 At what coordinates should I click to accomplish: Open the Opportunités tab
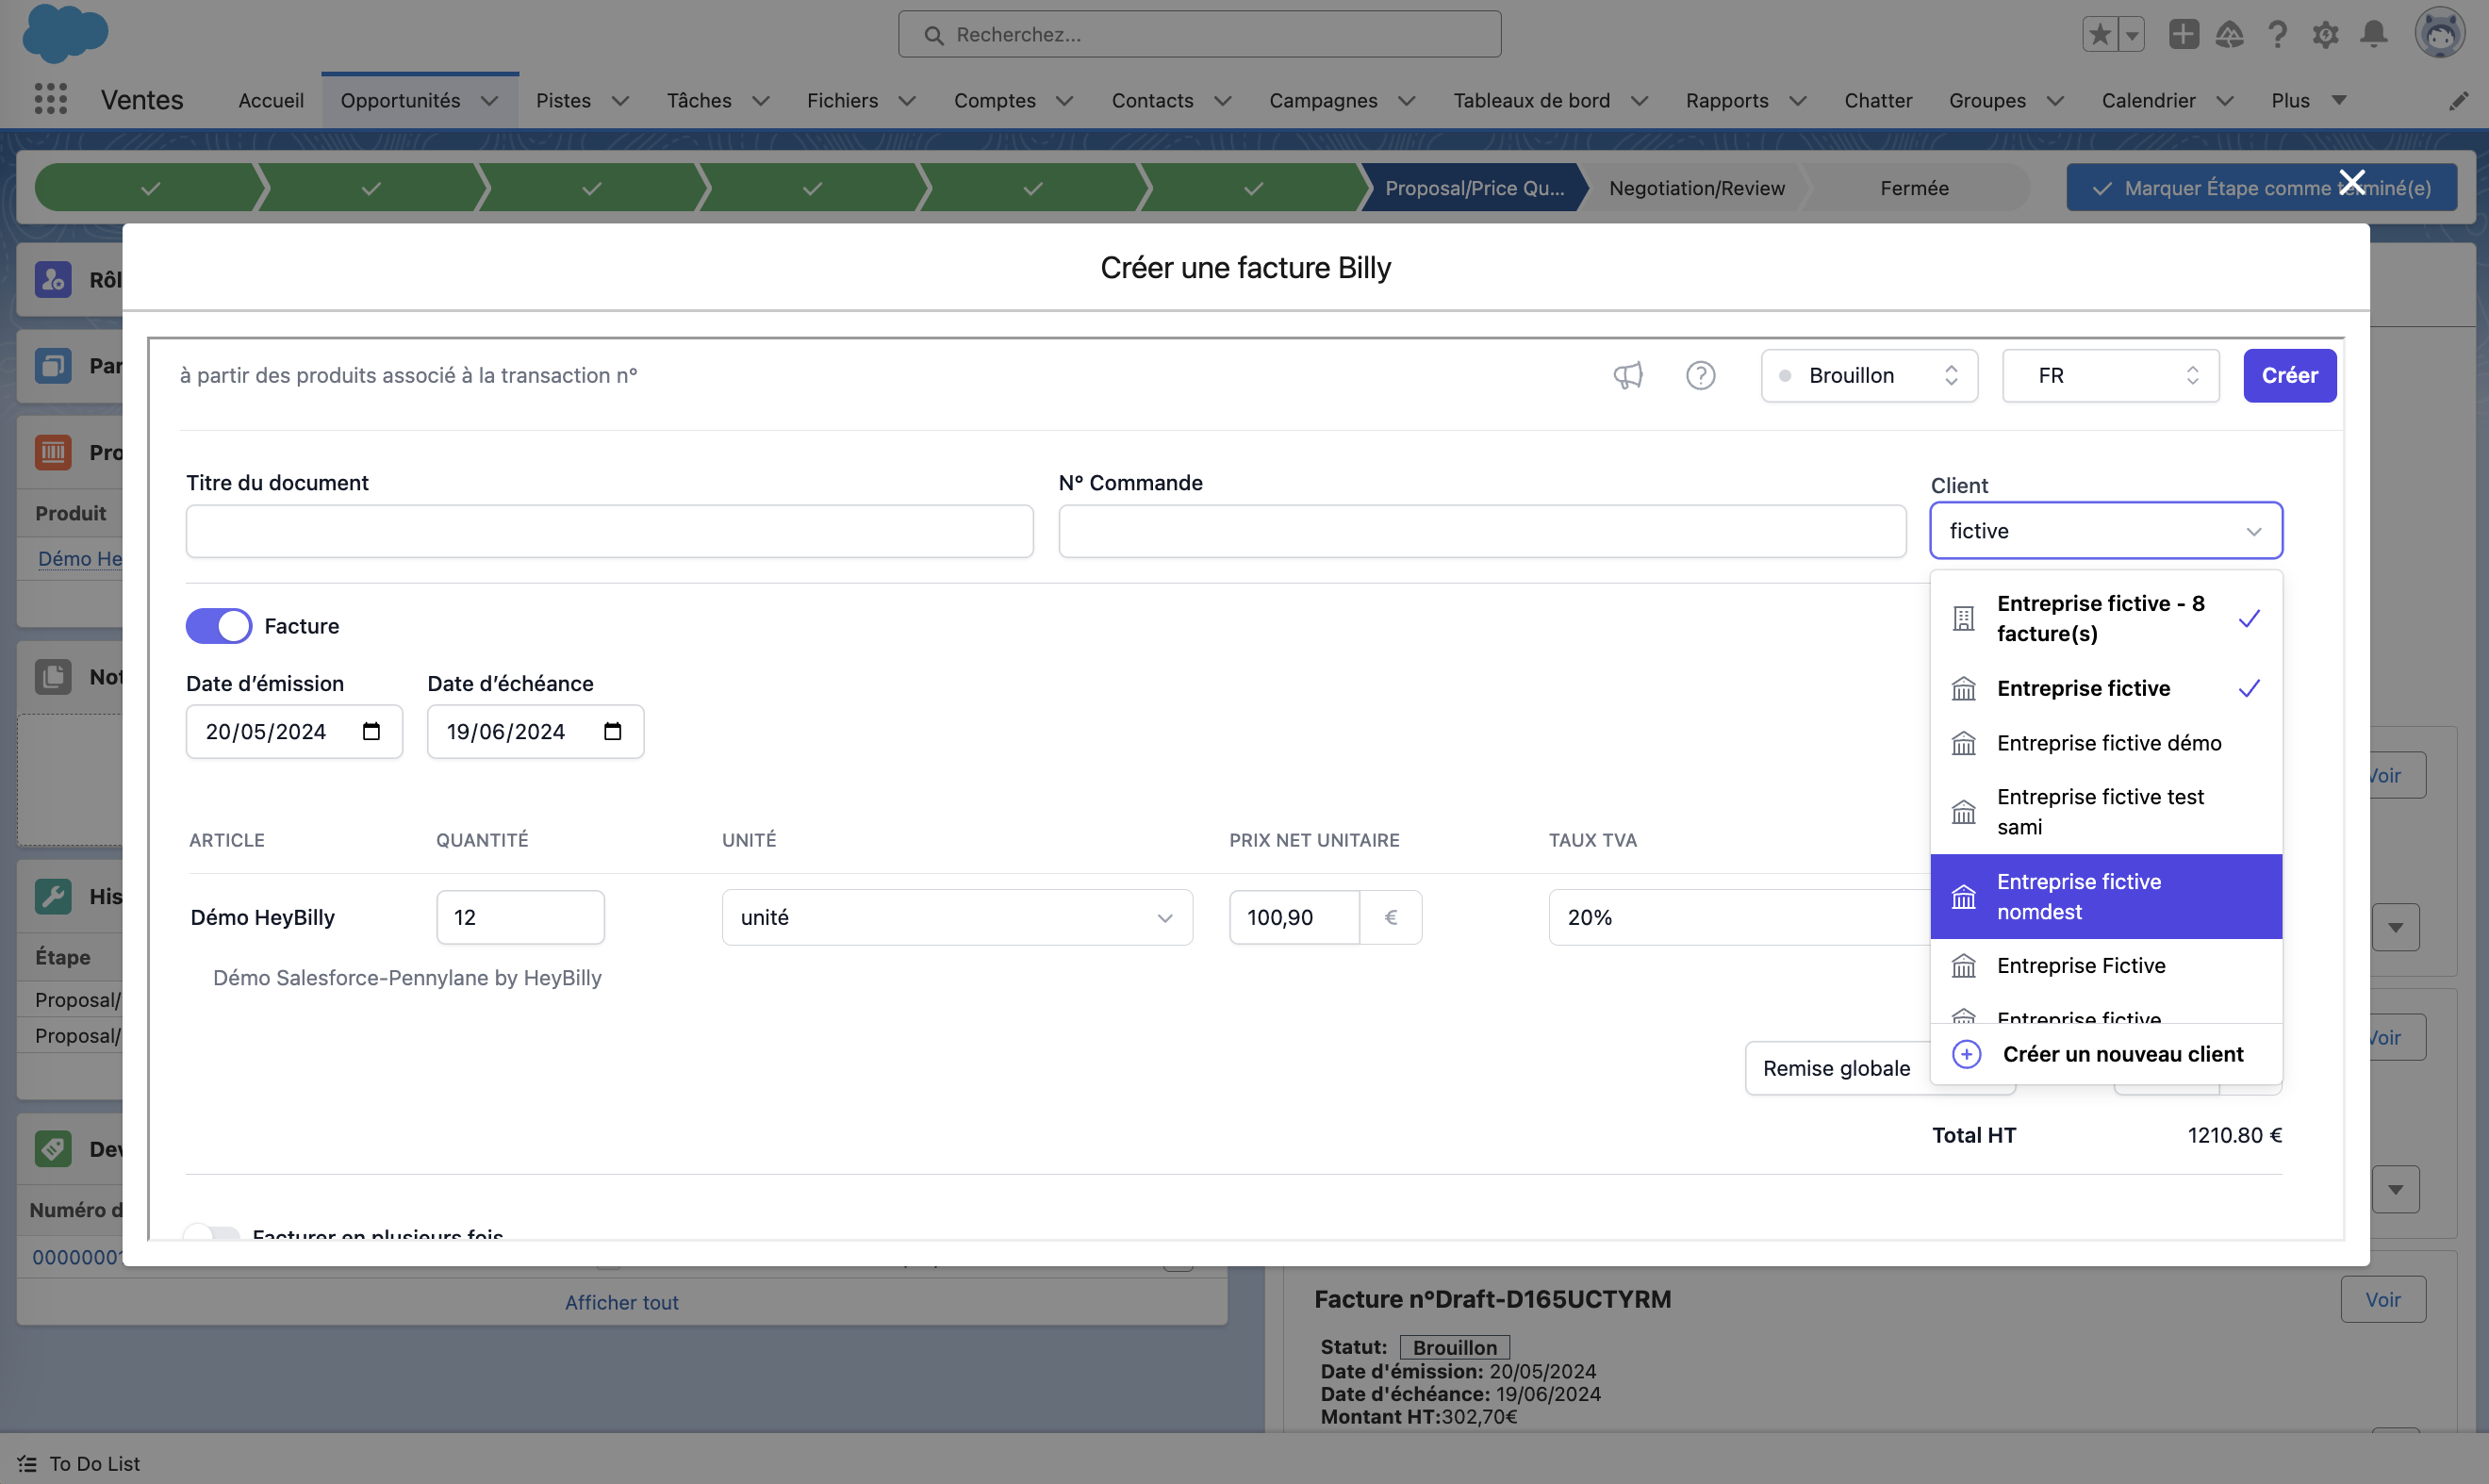[400, 101]
